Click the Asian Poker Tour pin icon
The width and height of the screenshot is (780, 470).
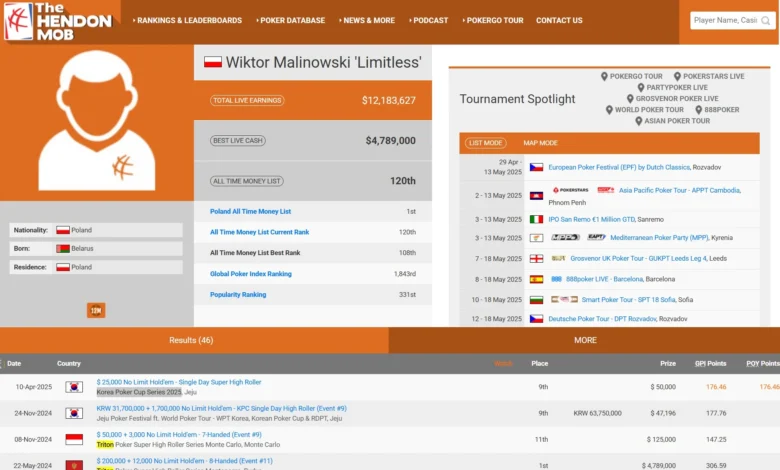[x=639, y=121]
